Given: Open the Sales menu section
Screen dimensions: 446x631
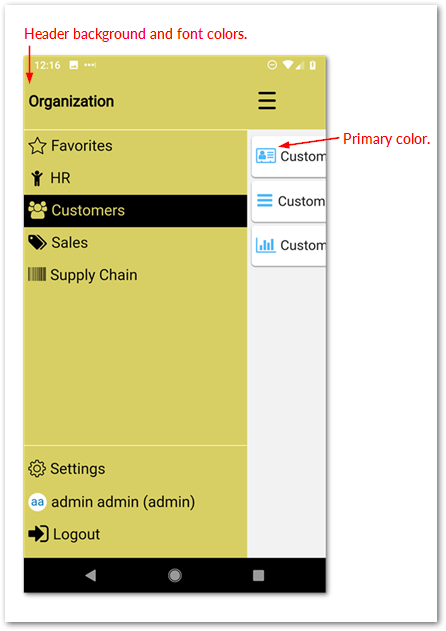Looking at the screenshot, I should [x=135, y=243].
